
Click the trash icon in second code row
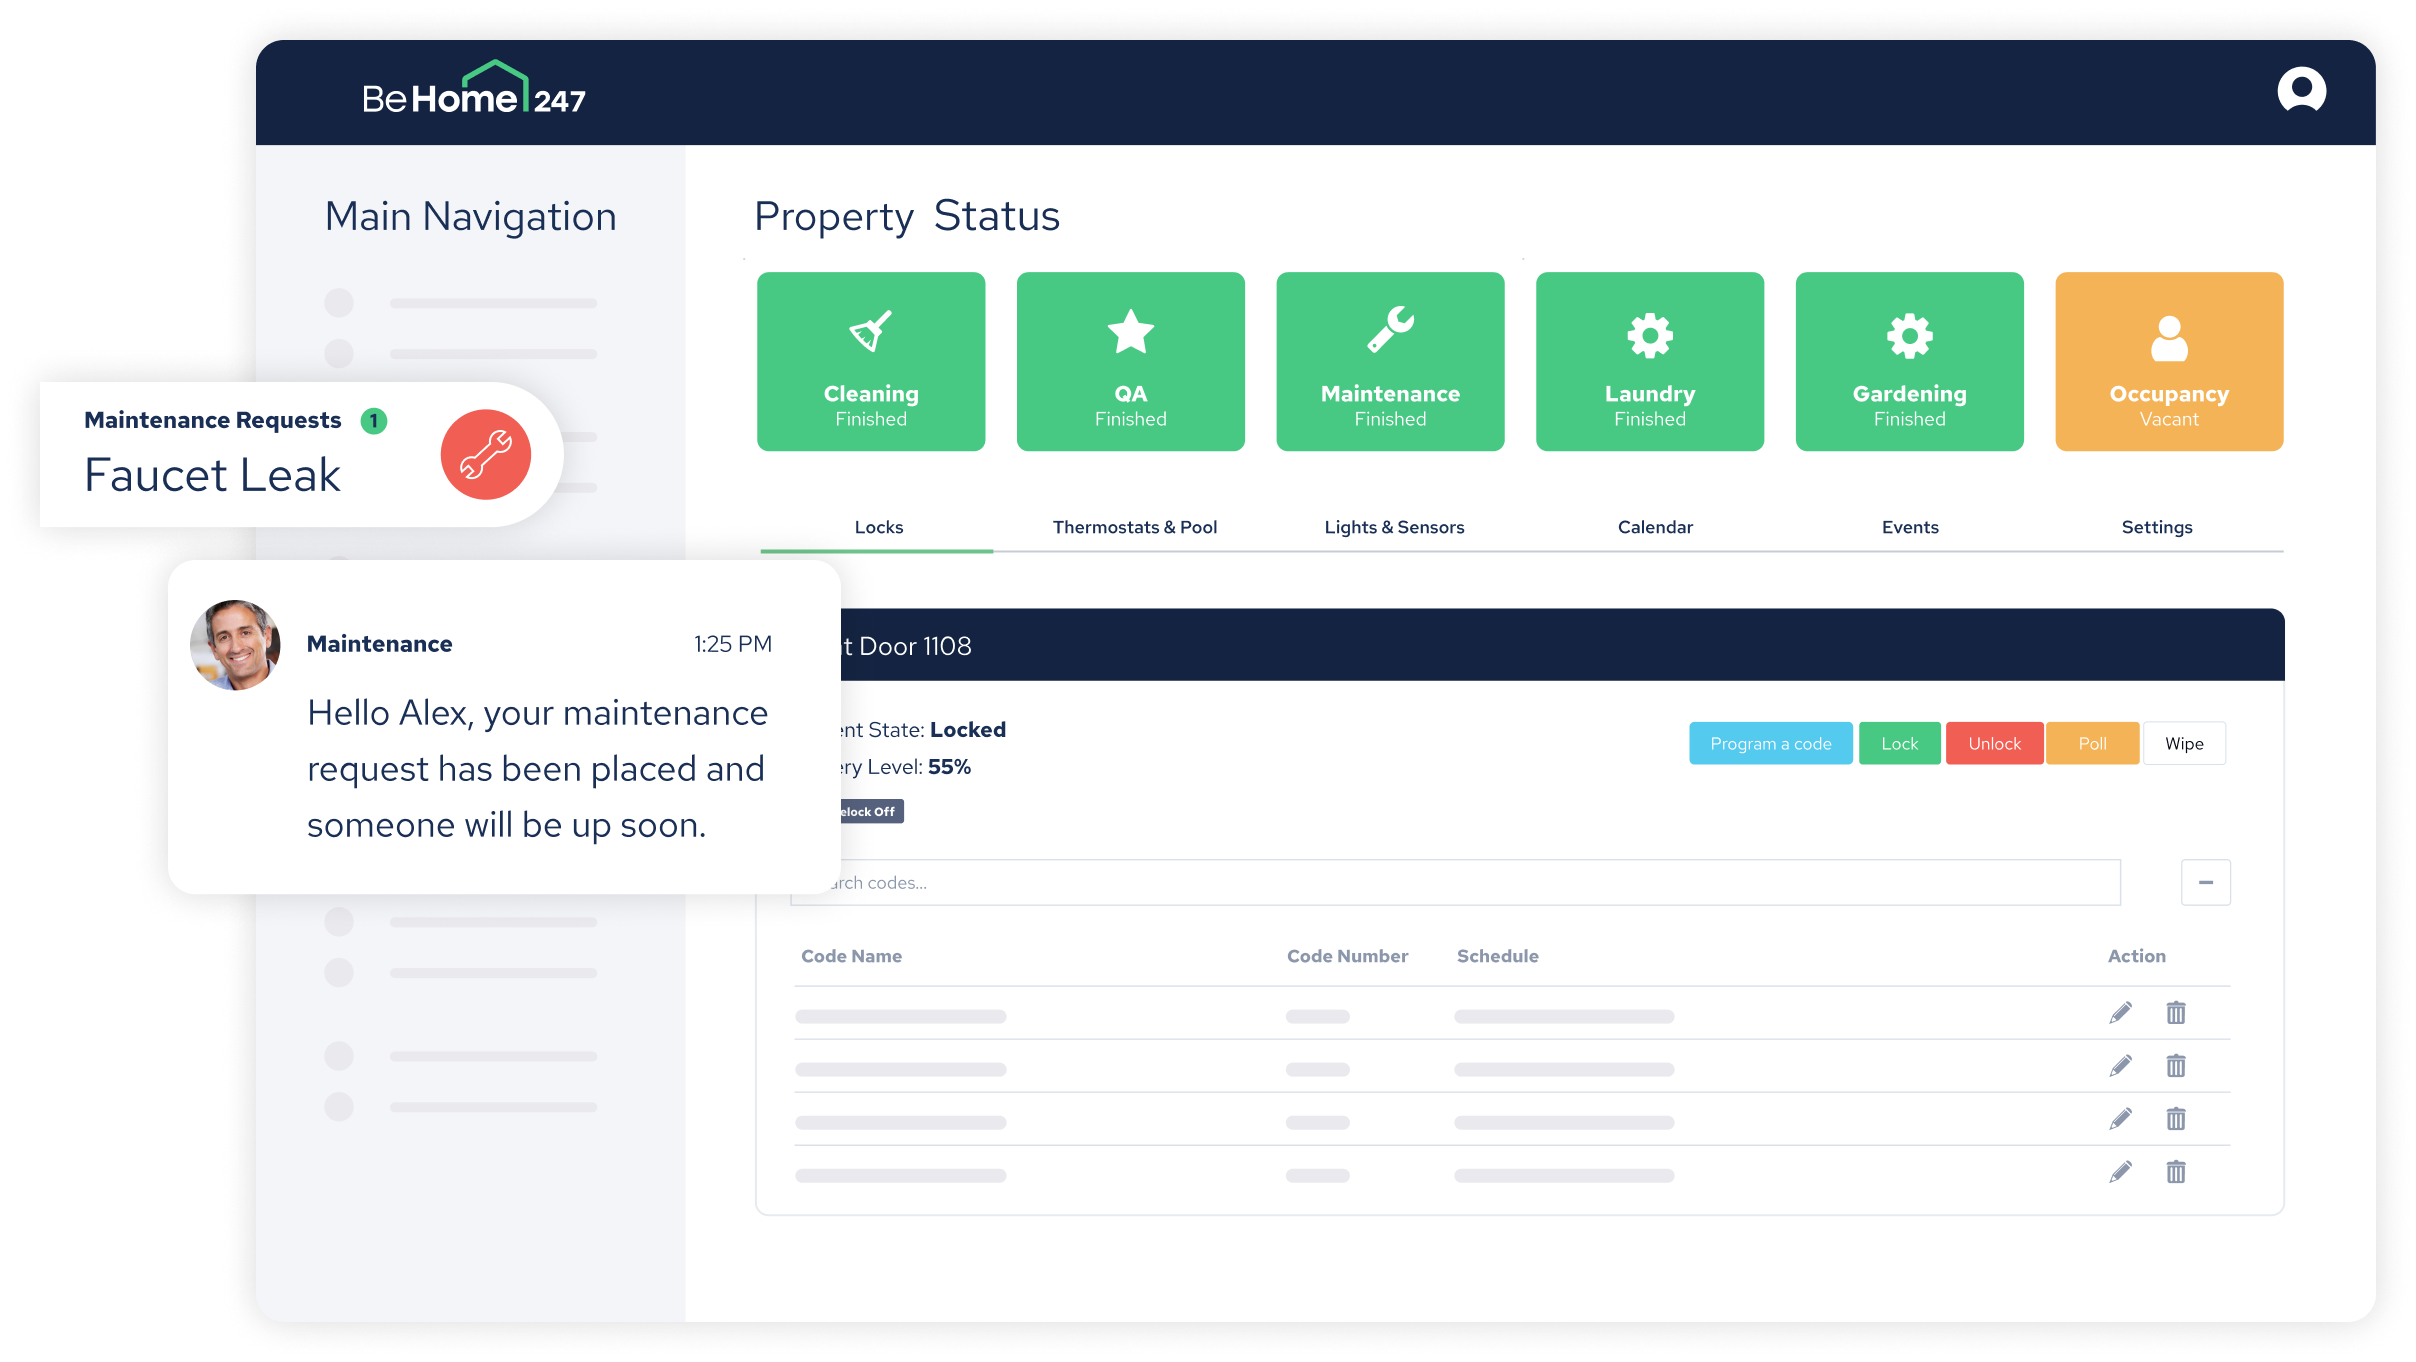point(2176,1066)
